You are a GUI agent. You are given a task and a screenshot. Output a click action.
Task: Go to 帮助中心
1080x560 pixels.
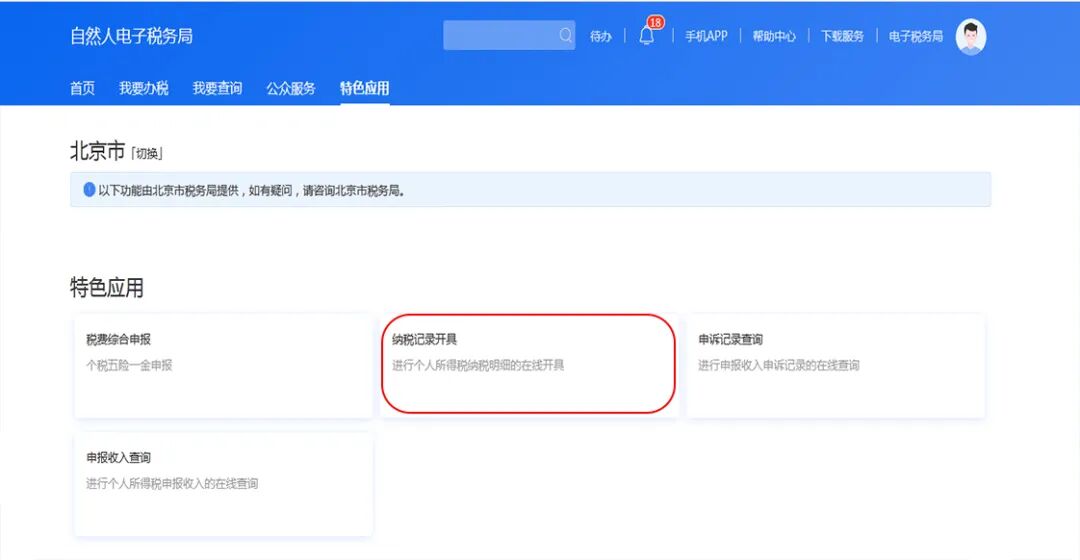click(774, 37)
